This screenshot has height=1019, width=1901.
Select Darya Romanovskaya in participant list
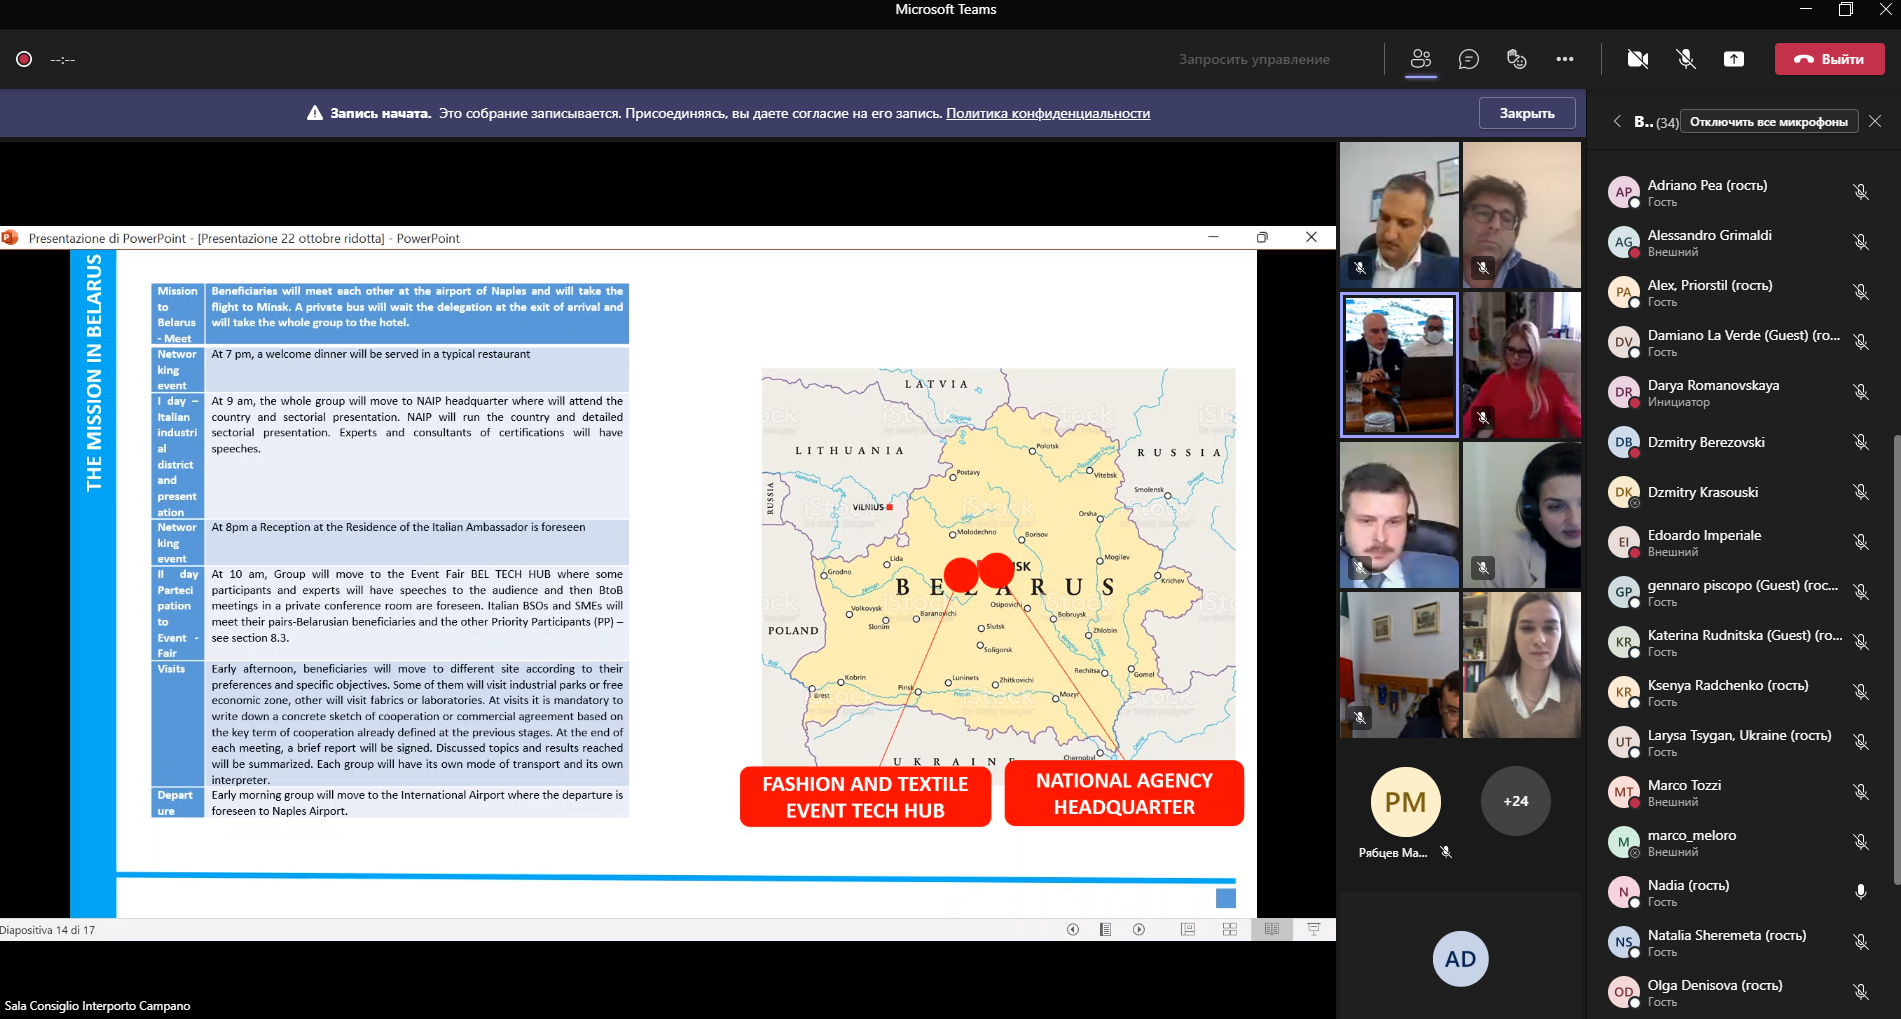(1741, 392)
